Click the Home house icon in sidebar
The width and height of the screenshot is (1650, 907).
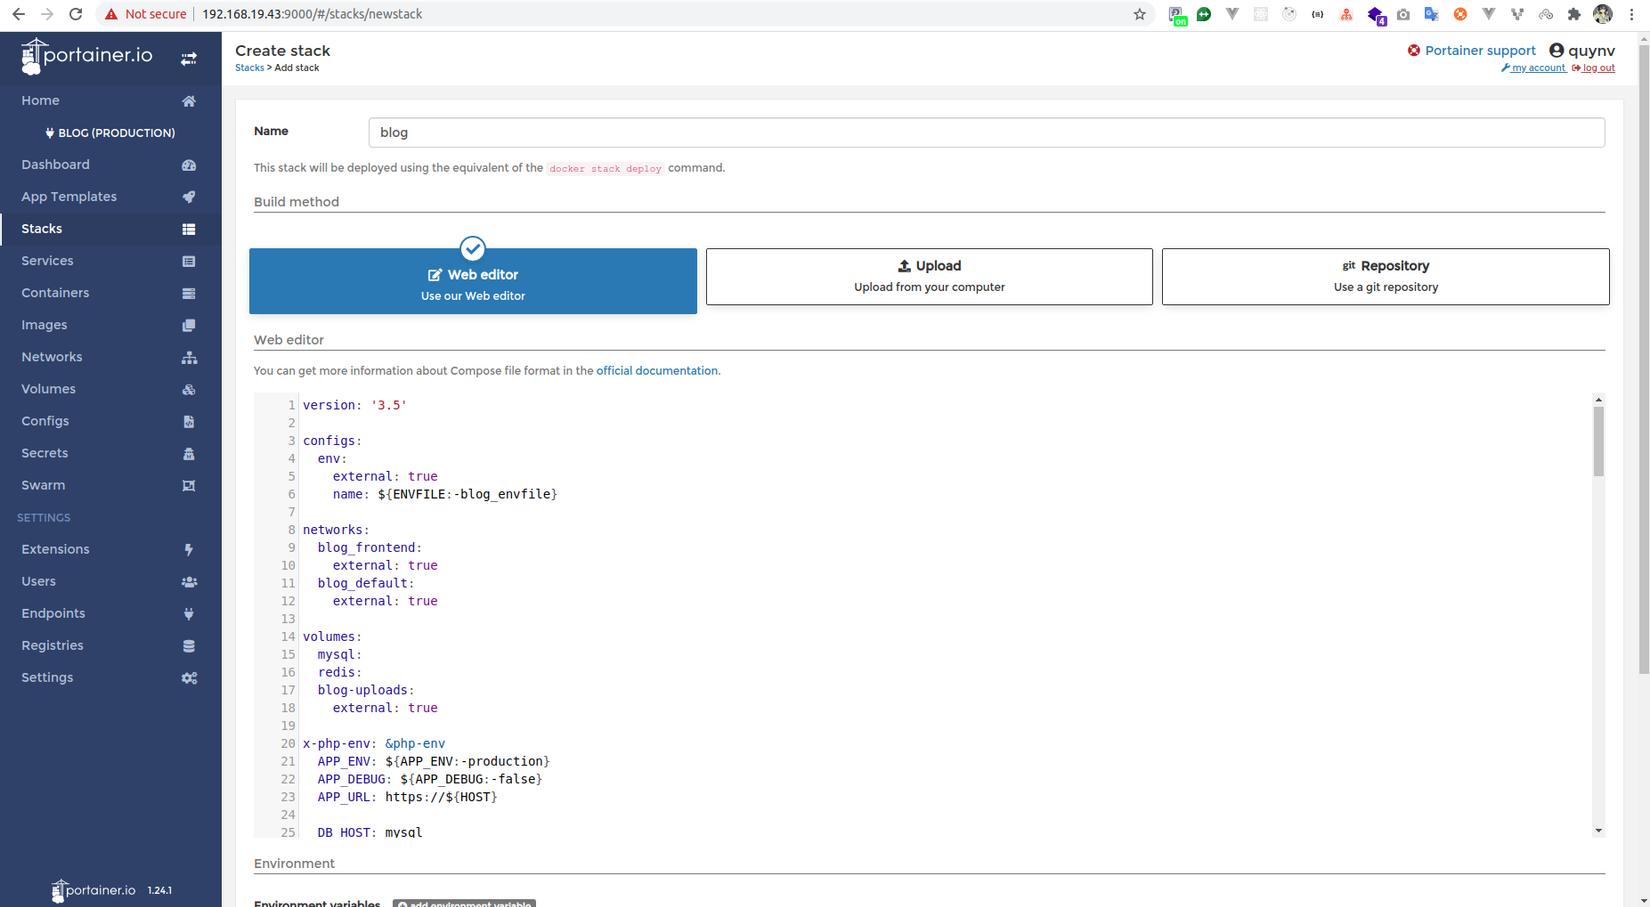tap(188, 101)
